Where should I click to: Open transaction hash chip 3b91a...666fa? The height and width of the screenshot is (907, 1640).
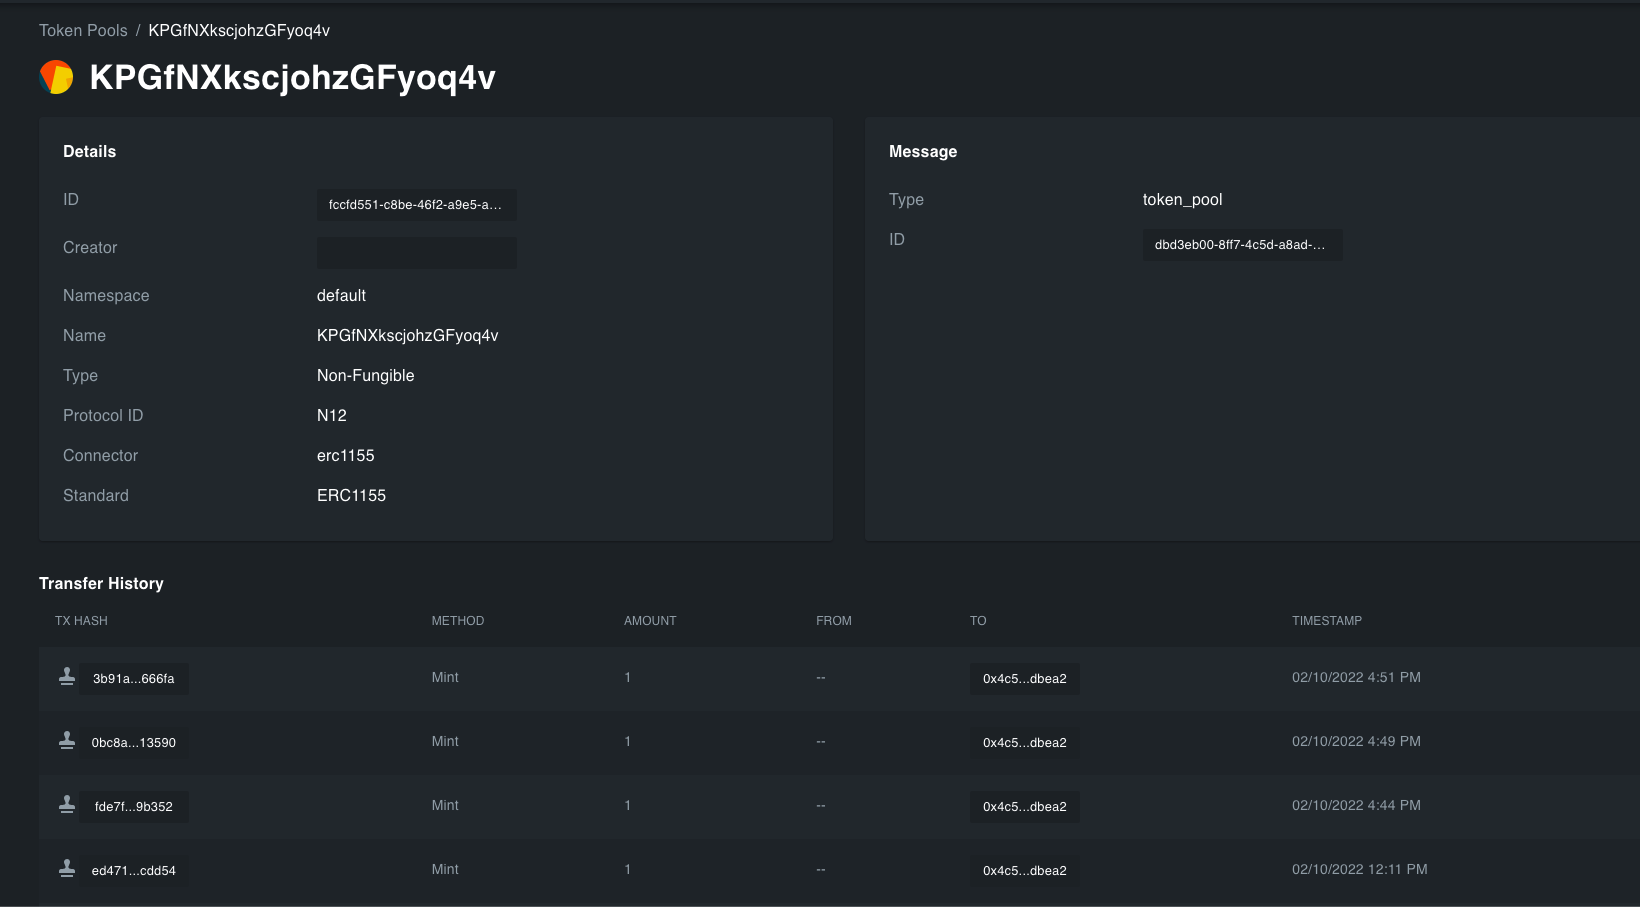coord(133,678)
